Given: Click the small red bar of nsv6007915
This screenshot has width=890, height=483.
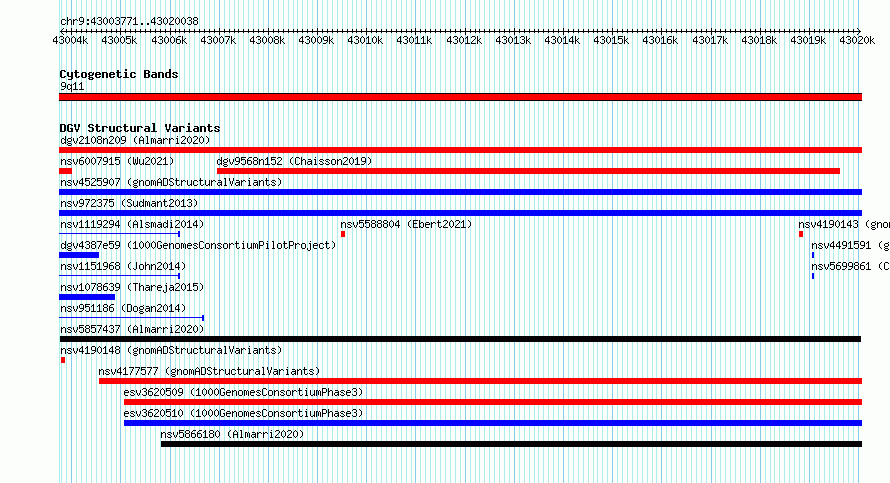Looking at the screenshot, I should pyautogui.click(x=65, y=171).
